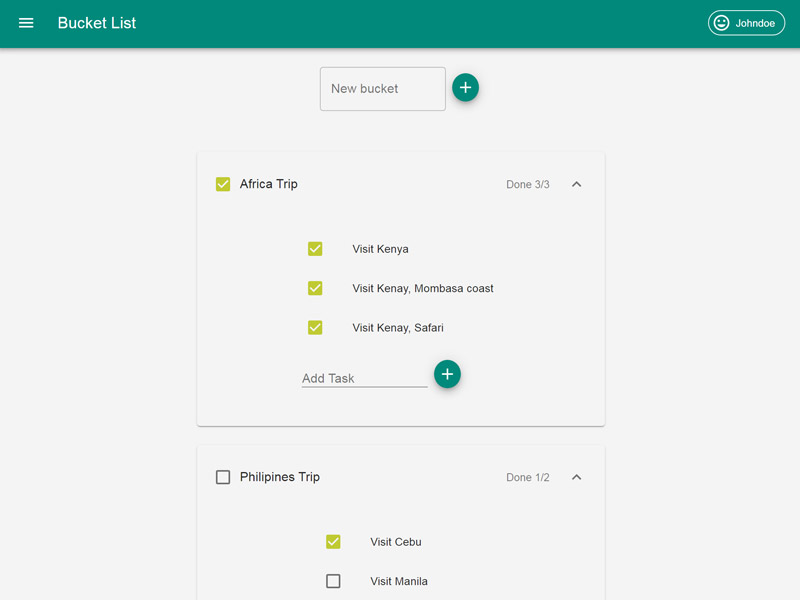Uncheck the Visit Kenya task
The image size is (800, 600).
(x=315, y=249)
